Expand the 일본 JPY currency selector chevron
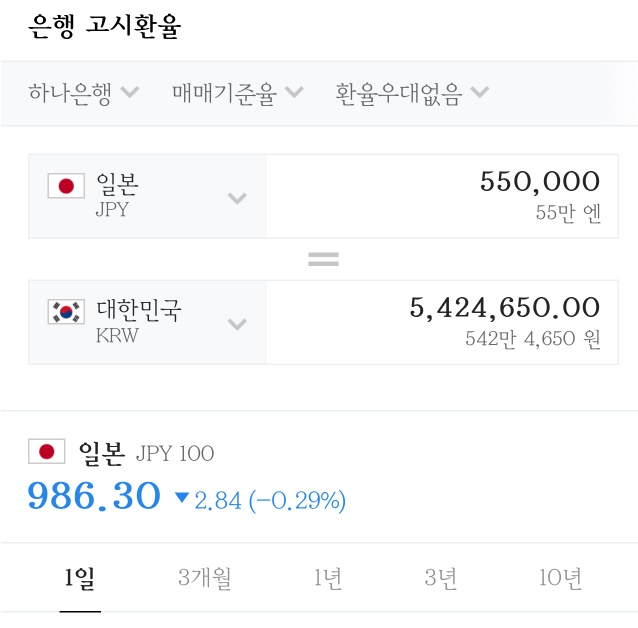Screen dimensions: 638x628 (x=237, y=197)
